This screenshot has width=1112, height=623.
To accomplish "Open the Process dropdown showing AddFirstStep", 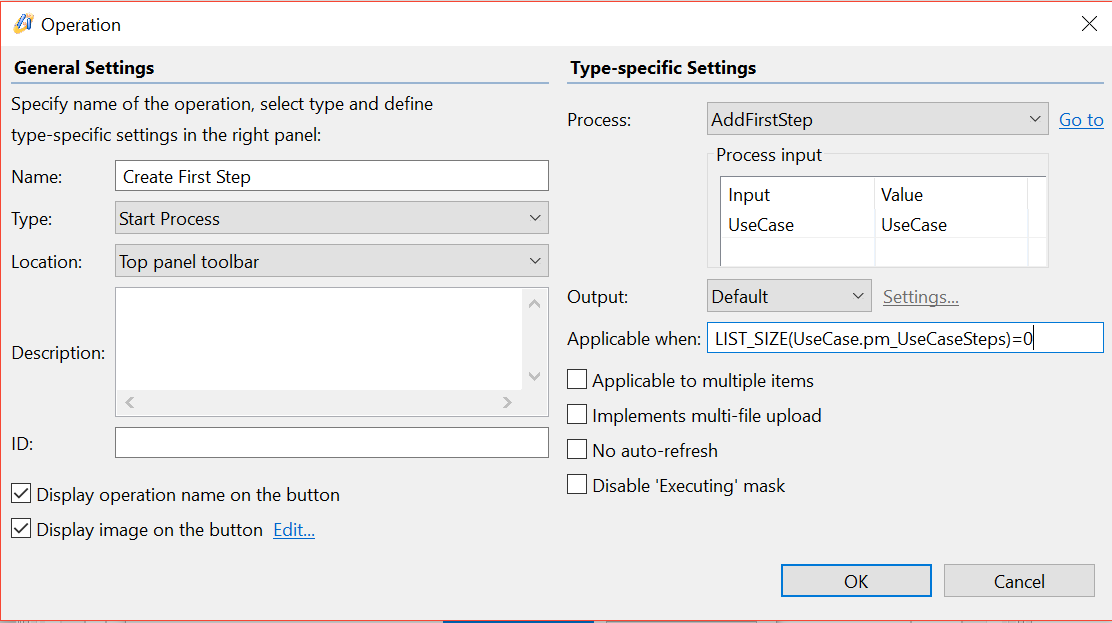I will [877, 118].
